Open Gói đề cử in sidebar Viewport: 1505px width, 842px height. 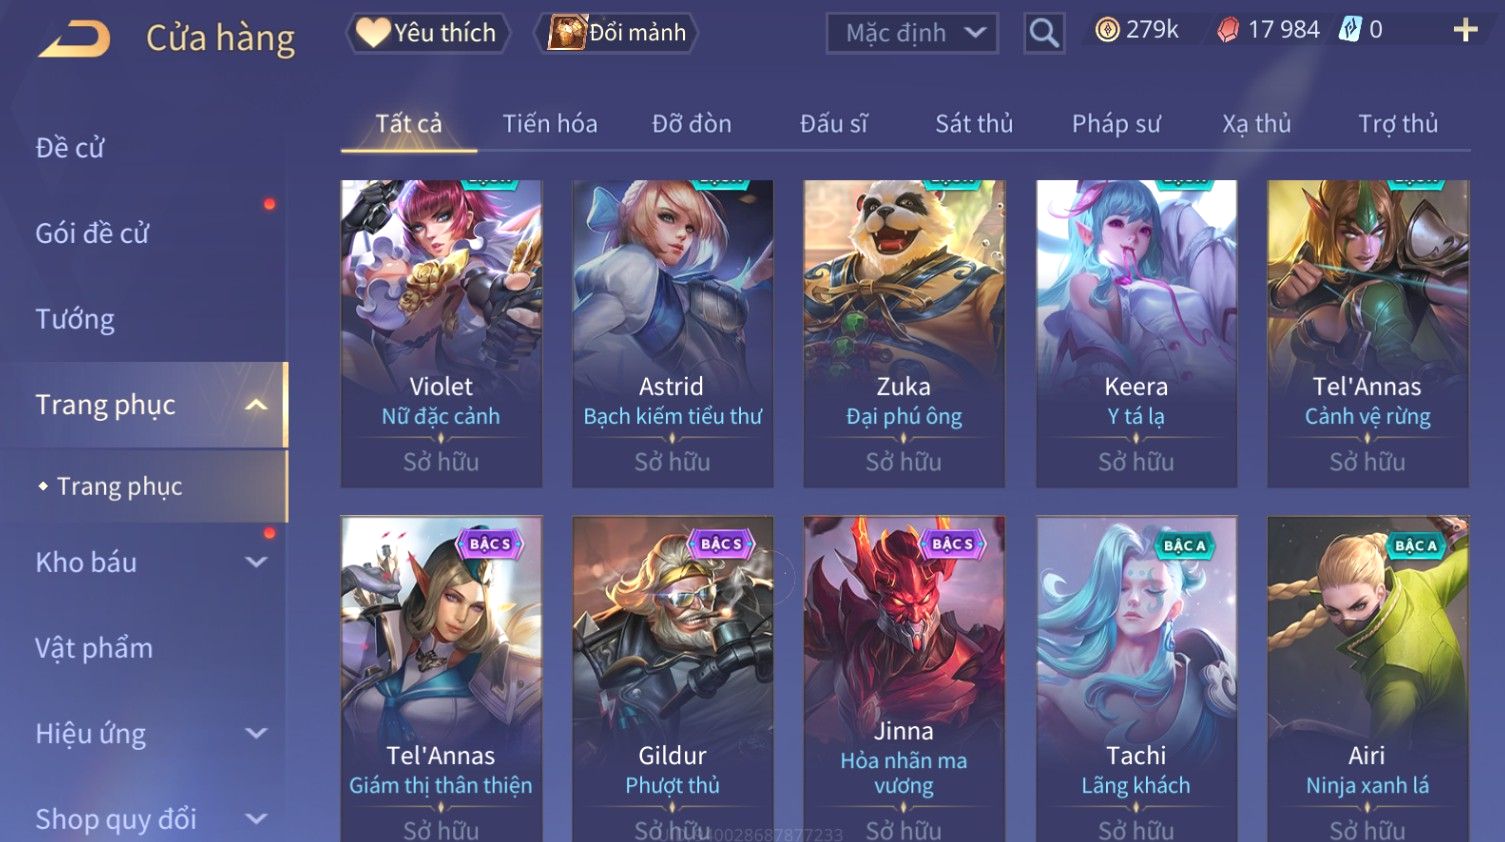coord(92,234)
